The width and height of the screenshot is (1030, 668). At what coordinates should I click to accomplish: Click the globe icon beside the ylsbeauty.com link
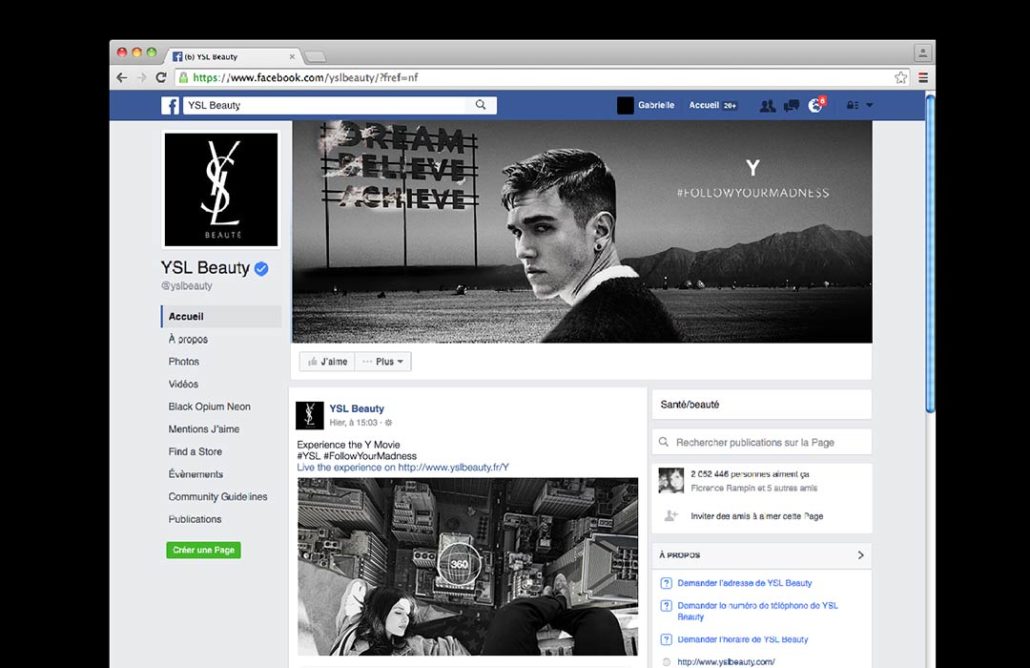(666, 662)
